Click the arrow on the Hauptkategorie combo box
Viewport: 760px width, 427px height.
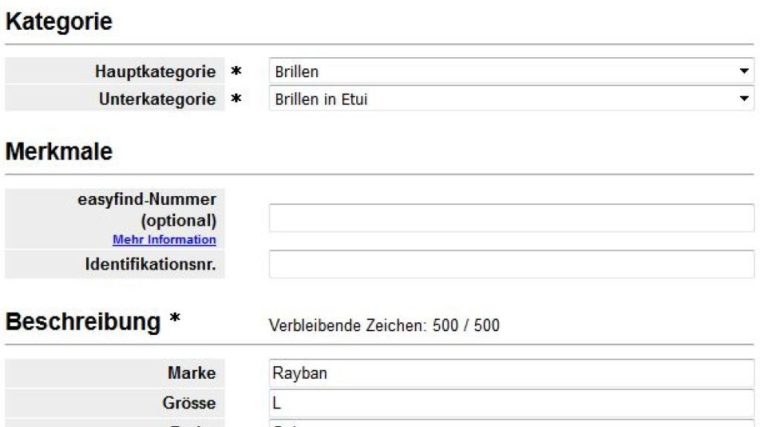click(744, 72)
